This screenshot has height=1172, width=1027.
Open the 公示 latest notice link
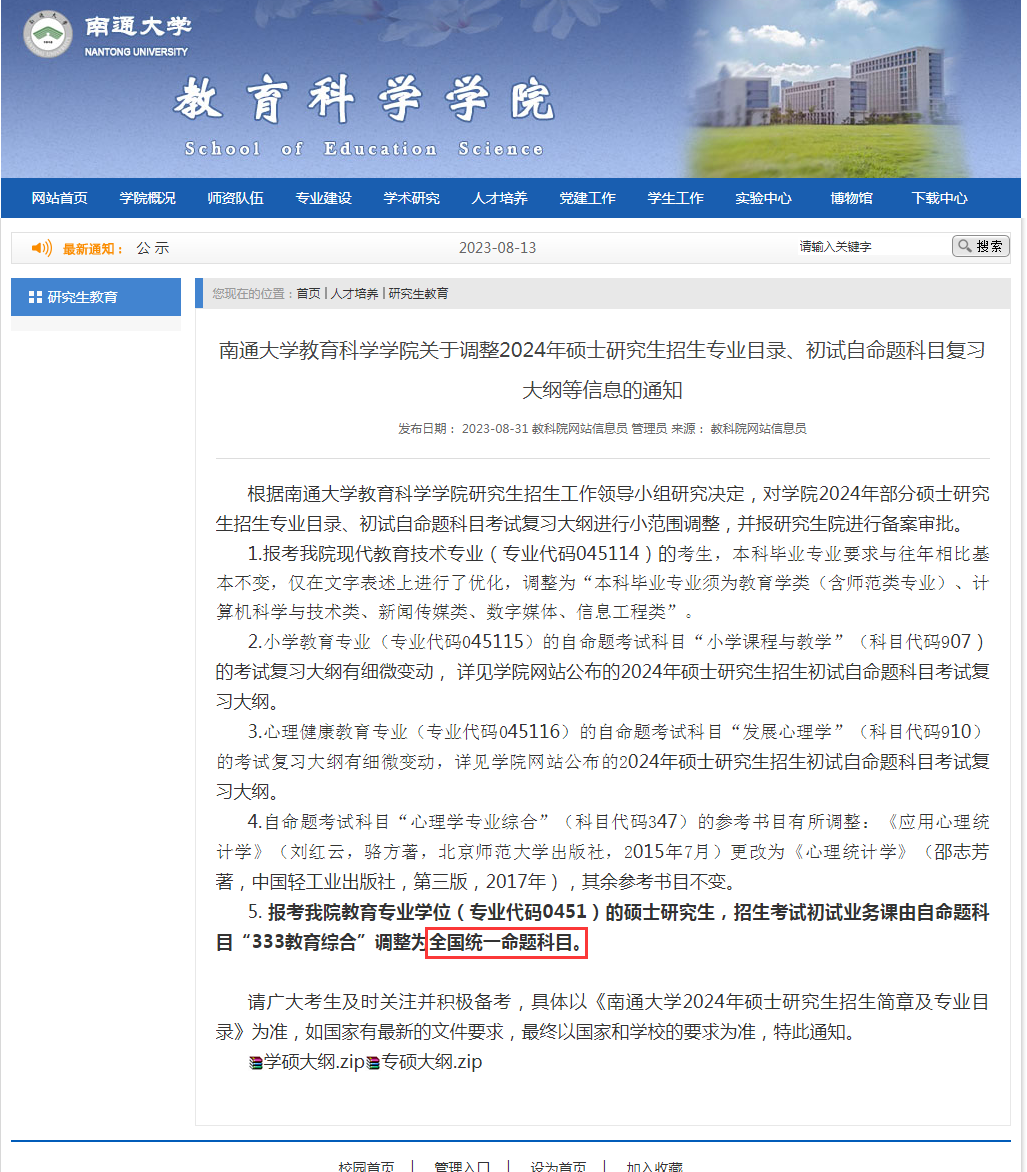[153, 248]
